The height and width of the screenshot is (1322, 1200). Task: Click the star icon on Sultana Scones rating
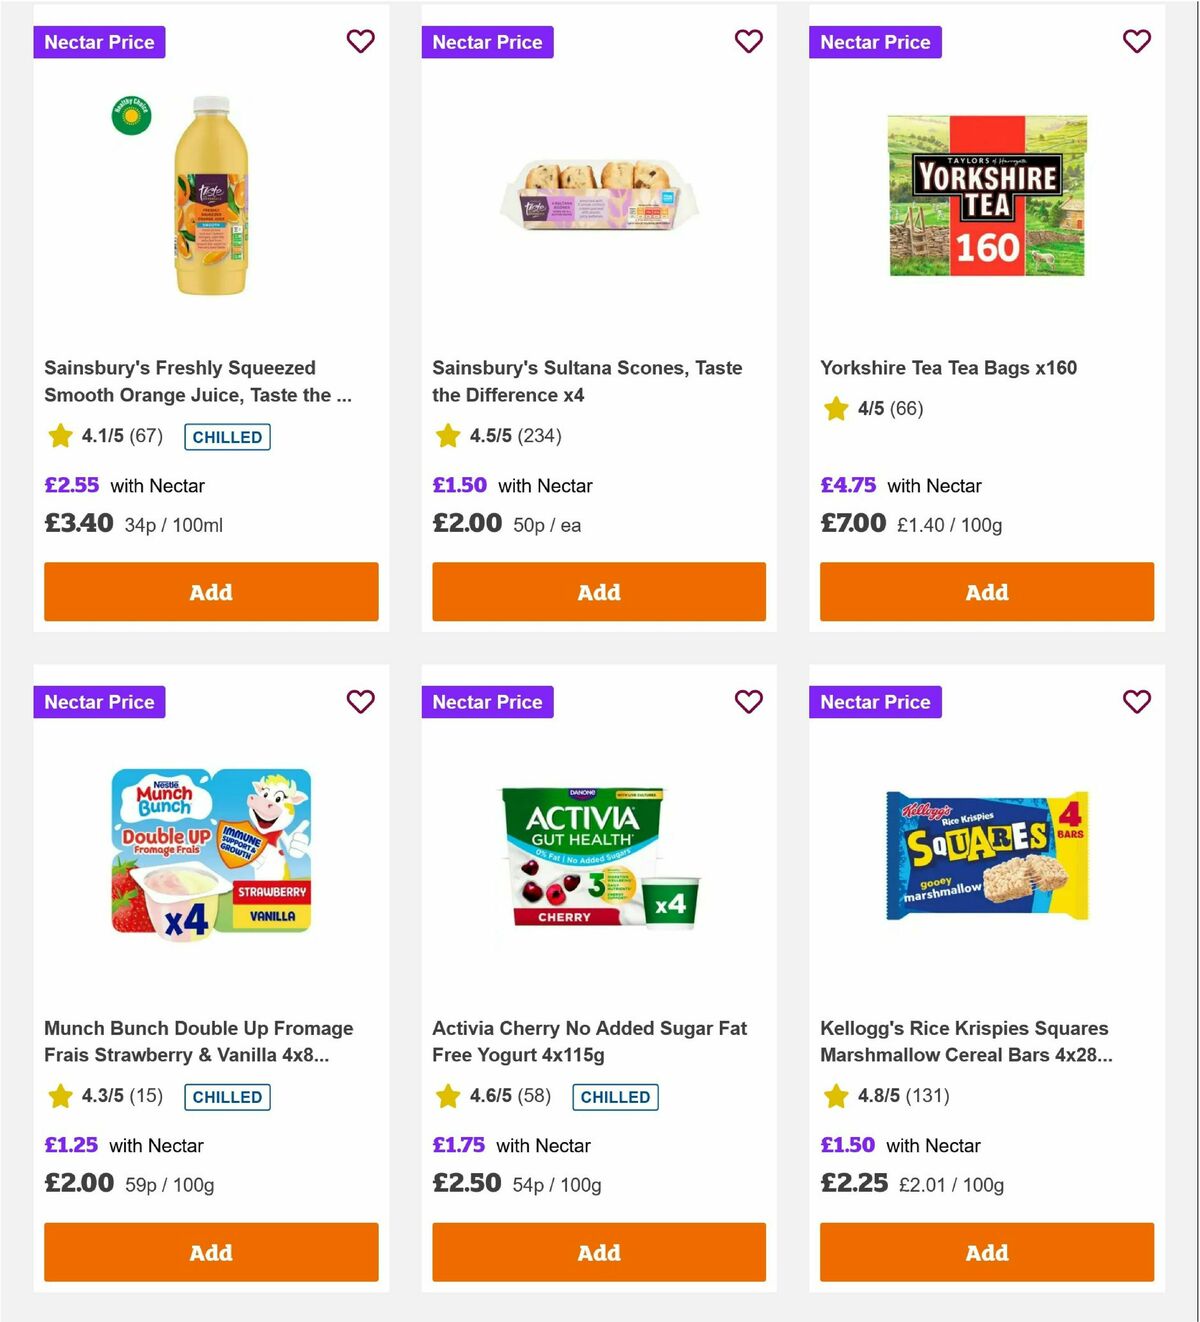pyautogui.click(x=447, y=436)
